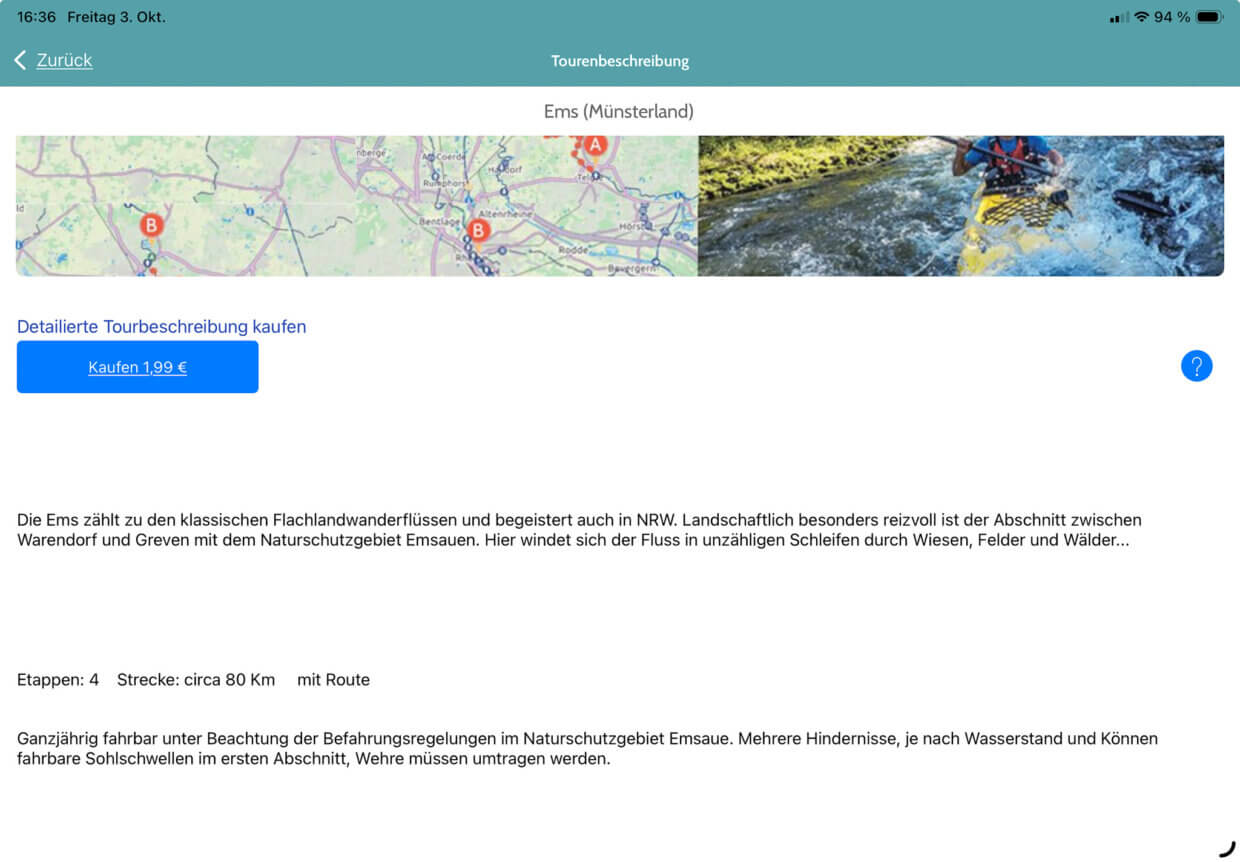This screenshot has height=862, width=1240.
Task: Tap 'Detailierte Tourbeschreibung kaufen' blue text
Action: click(x=161, y=326)
